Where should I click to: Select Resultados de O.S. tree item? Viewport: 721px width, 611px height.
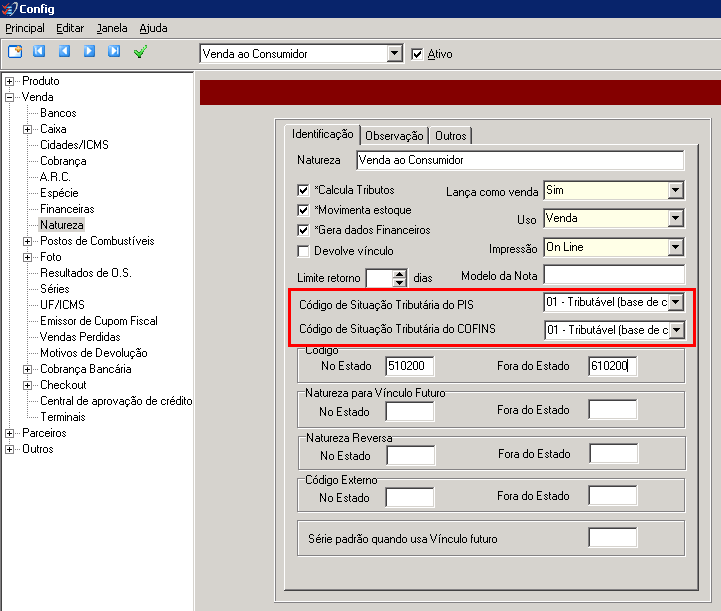tap(86, 273)
